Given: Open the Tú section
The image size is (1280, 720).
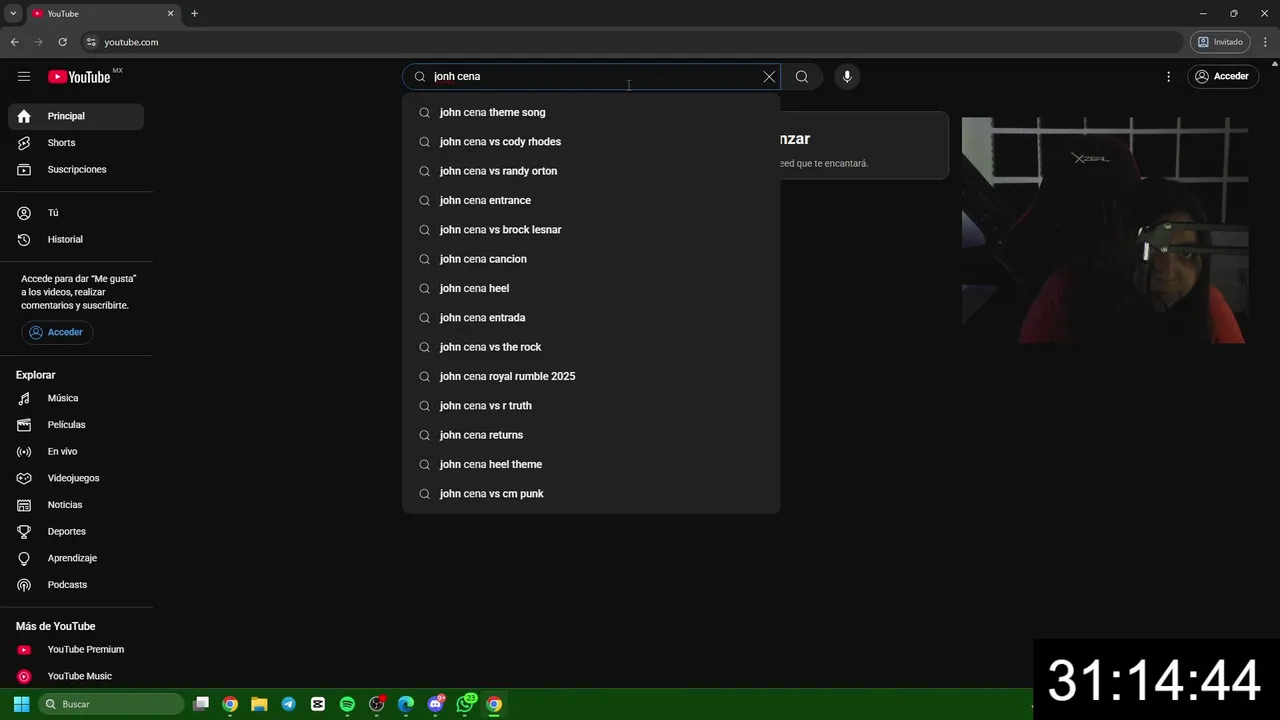Looking at the screenshot, I should tap(76, 213).
